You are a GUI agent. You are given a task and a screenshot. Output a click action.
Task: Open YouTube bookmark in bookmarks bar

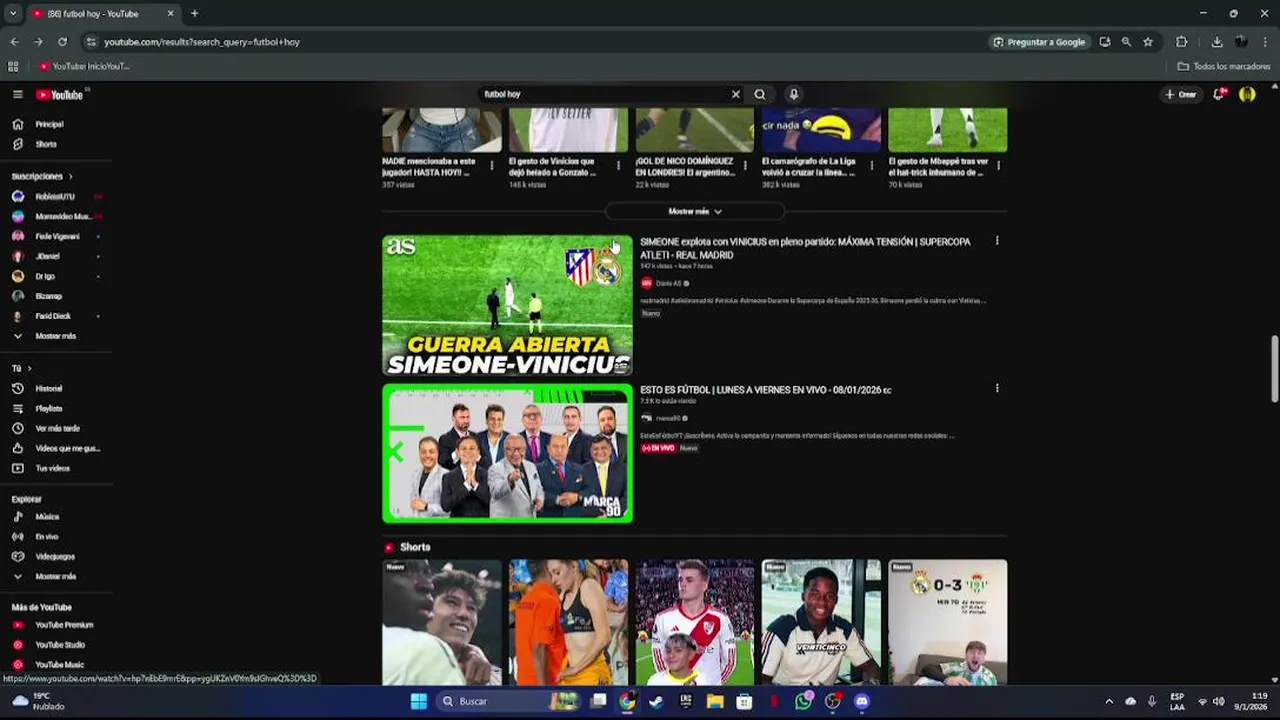[x=84, y=66]
